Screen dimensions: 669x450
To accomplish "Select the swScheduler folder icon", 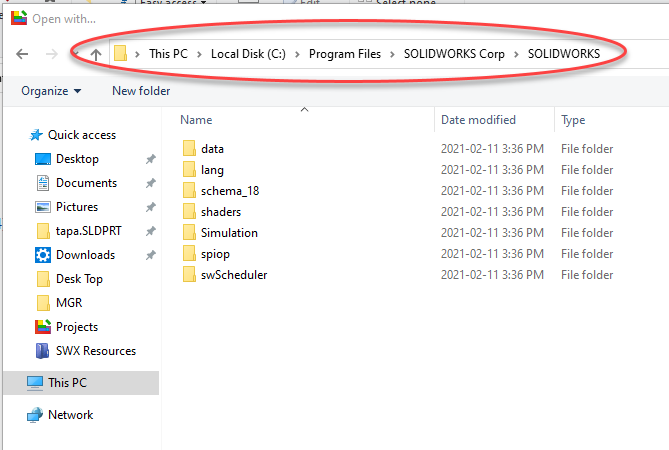I will [189, 275].
